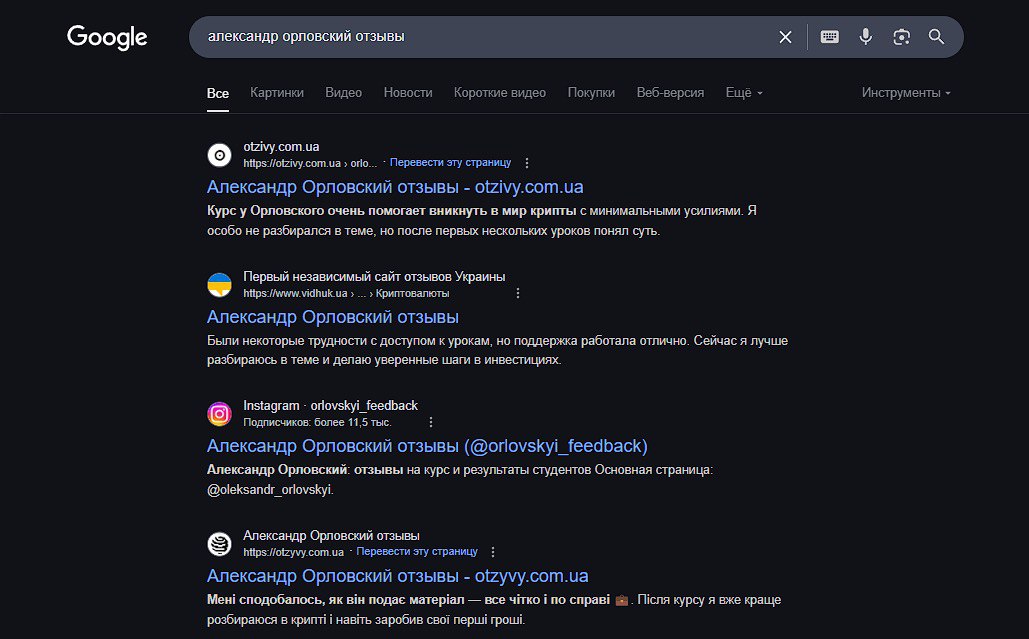Click the https://otzyvy.com.ua URL text
1029x639 pixels.
click(293, 552)
